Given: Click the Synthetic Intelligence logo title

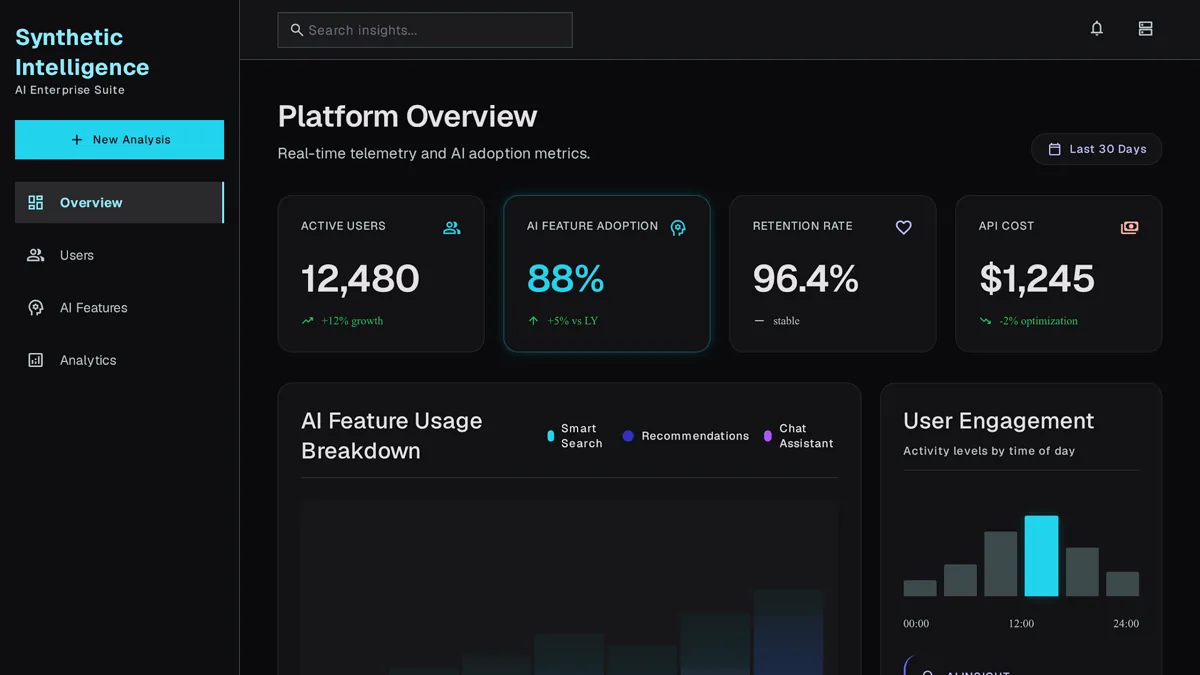Looking at the screenshot, I should [82, 52].
